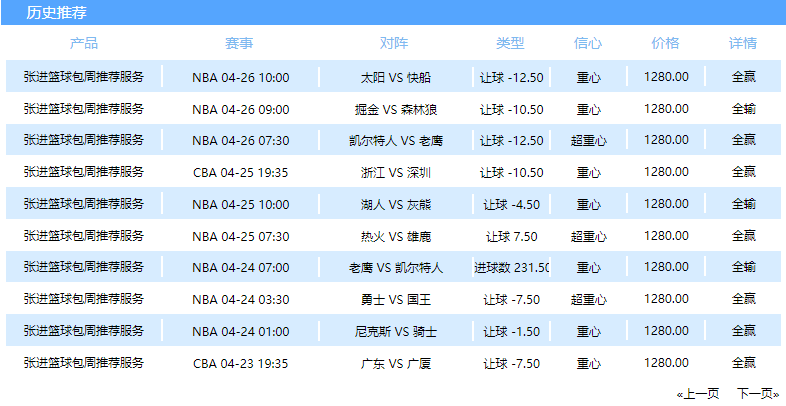Click the 信心 column header
The height and width of the screenshot is (406, 786).
pyautogui.click(x=588, y=44)
